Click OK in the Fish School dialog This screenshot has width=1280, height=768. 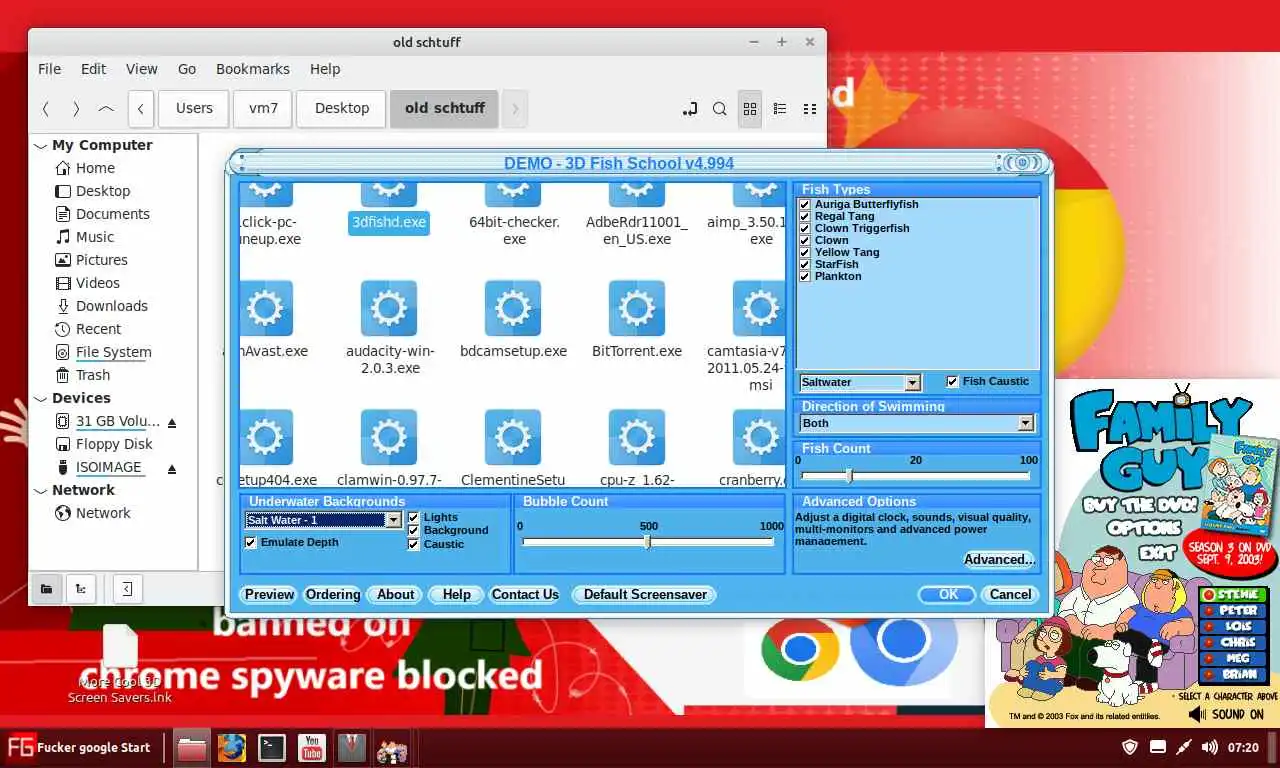click(948, 594)
